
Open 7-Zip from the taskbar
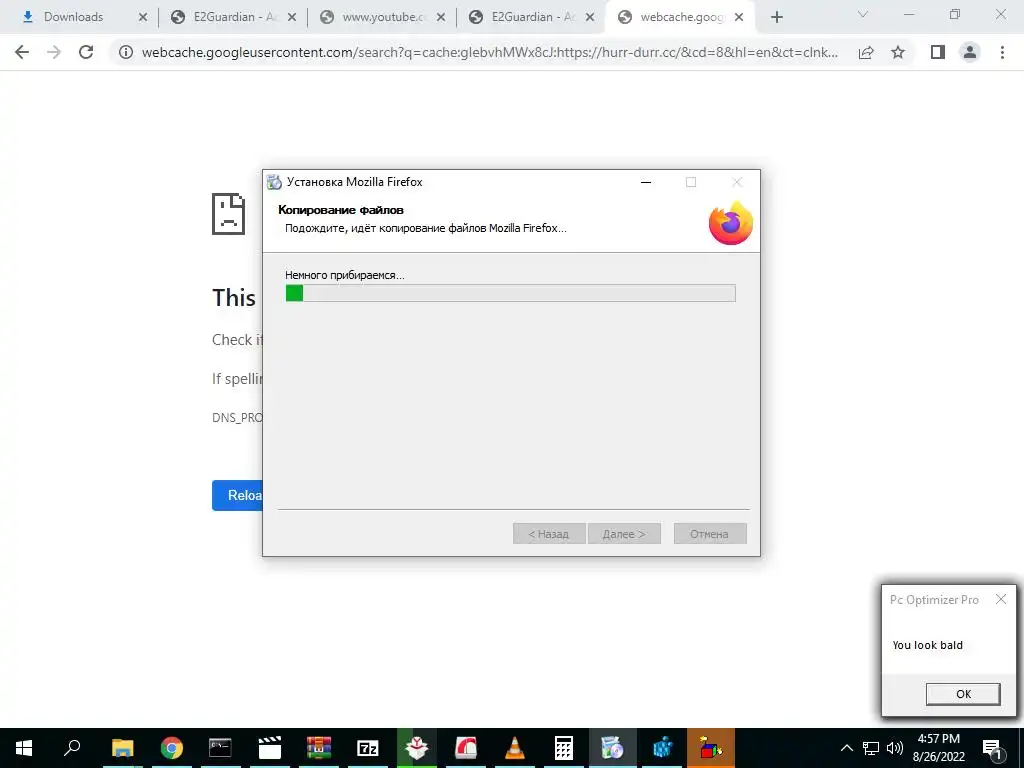(368, 748)
